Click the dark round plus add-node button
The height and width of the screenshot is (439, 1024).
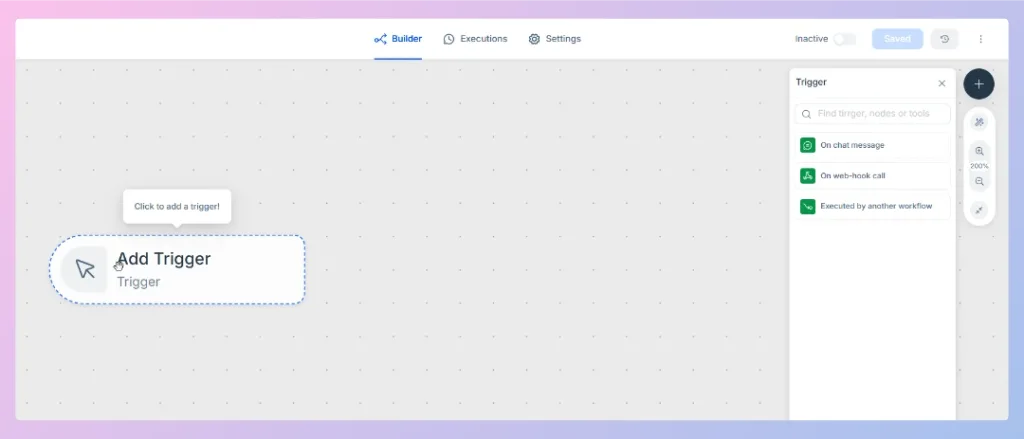click(x=978, y=84)
